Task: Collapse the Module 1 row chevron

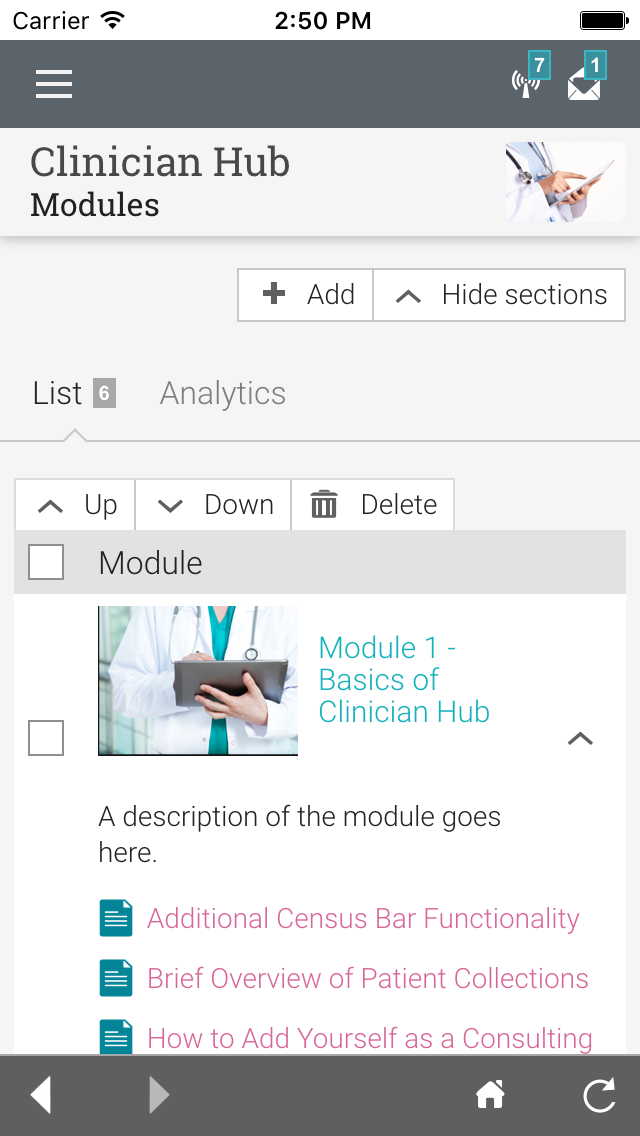Action: tap(580, 739)
